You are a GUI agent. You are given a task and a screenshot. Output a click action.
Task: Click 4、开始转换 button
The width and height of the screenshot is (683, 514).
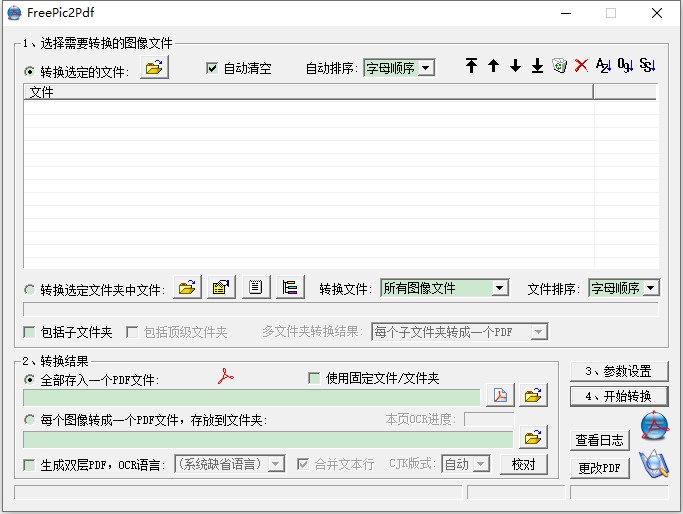(619, 396)
